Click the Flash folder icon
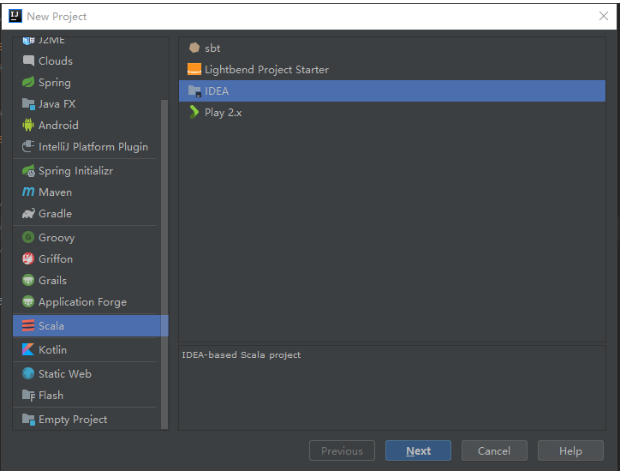Viewport: 622px width, 471px height. pos(28,395)
